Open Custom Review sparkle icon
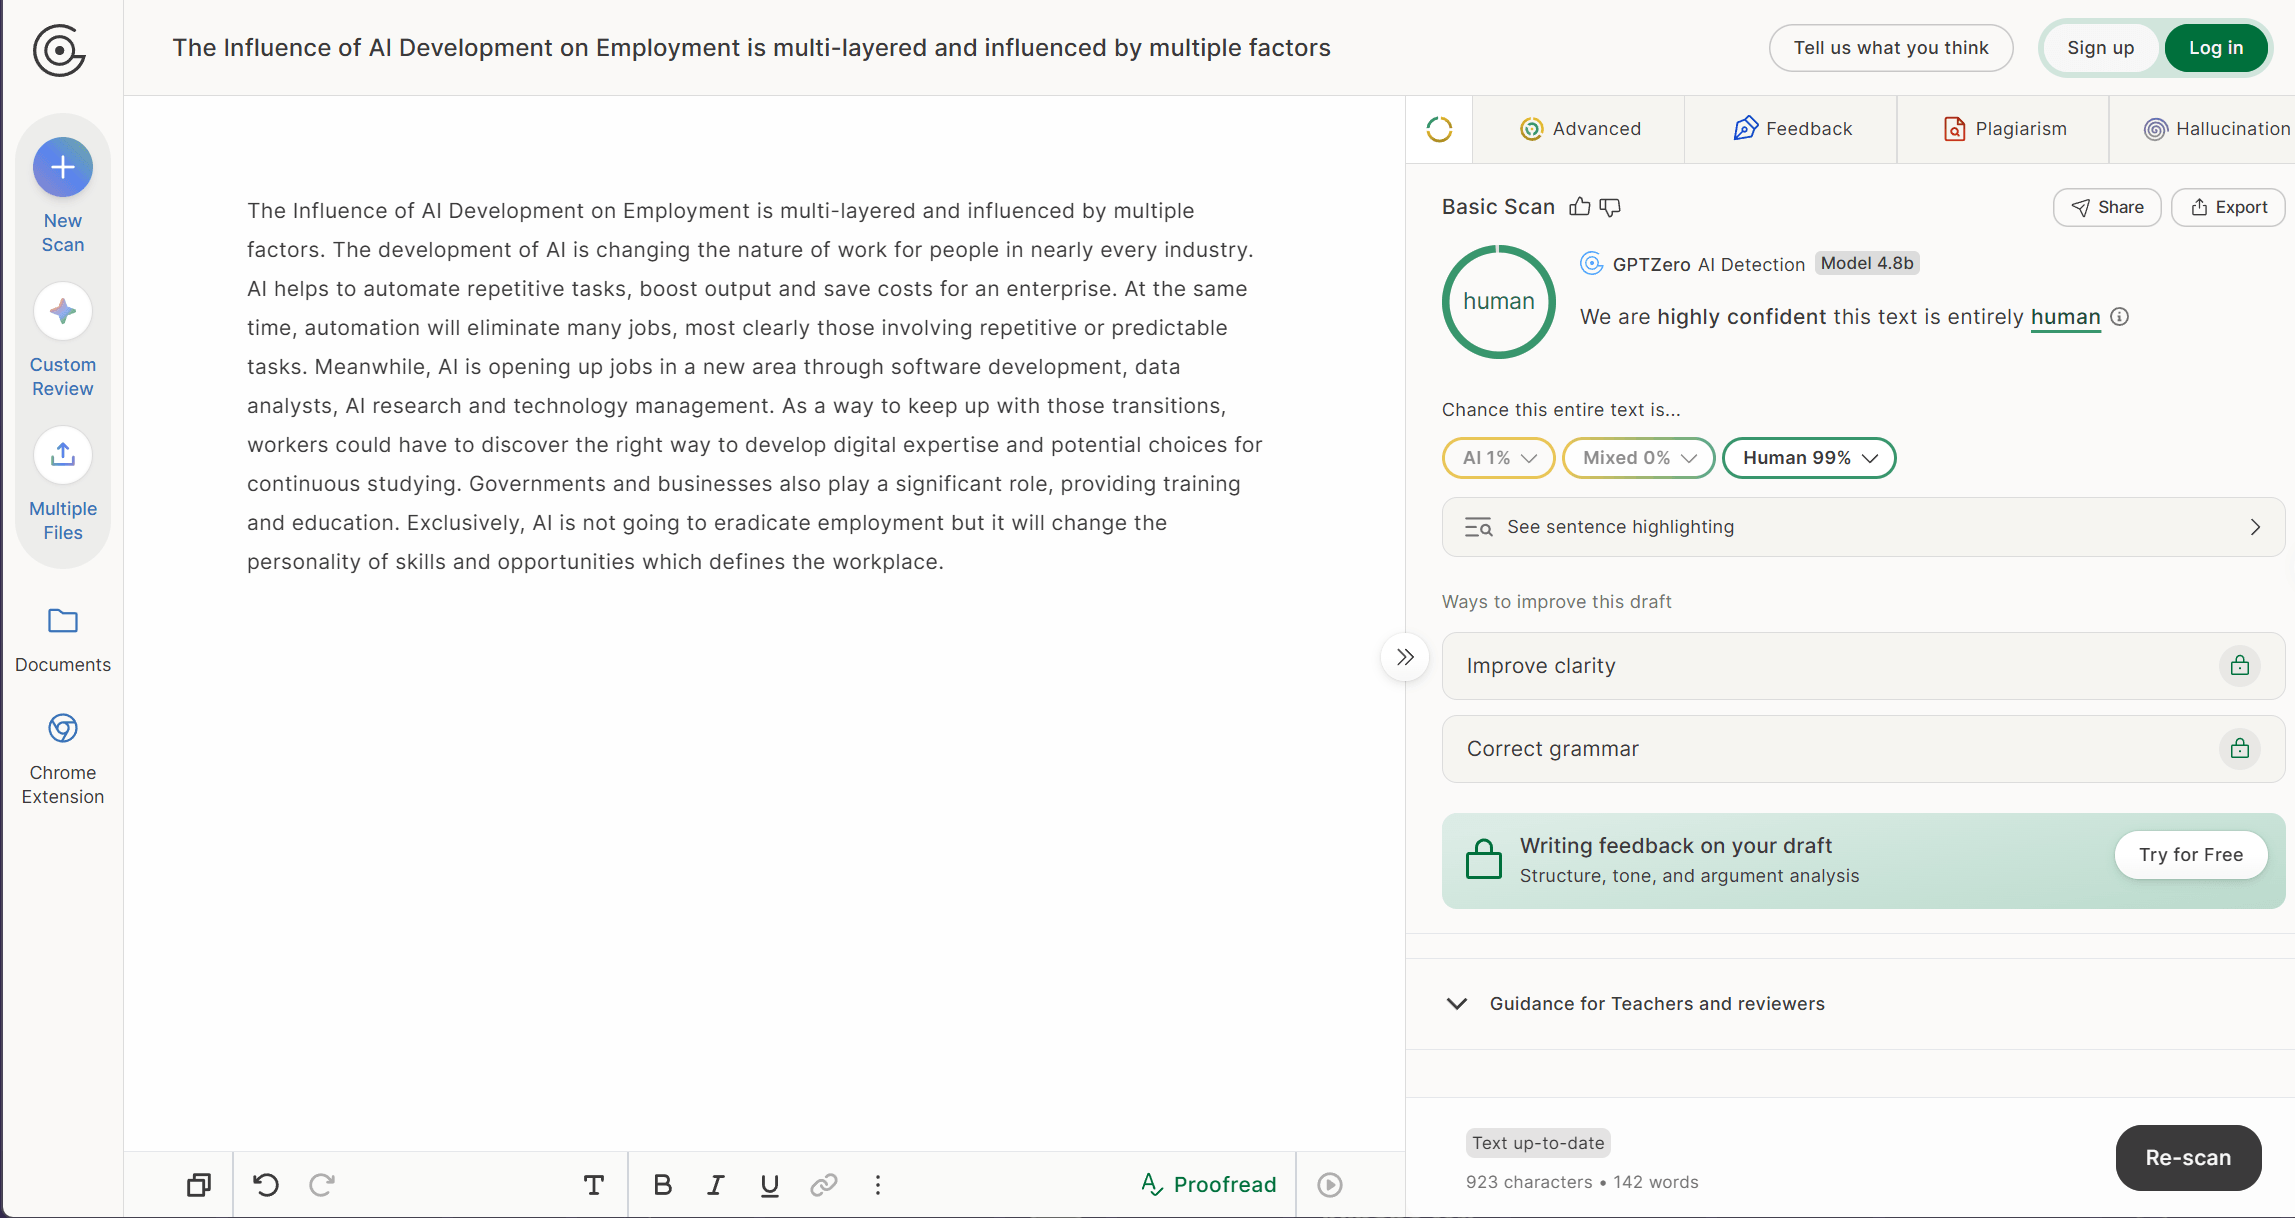Screen dimensions: 2295x1218 [x=63, y=311]
